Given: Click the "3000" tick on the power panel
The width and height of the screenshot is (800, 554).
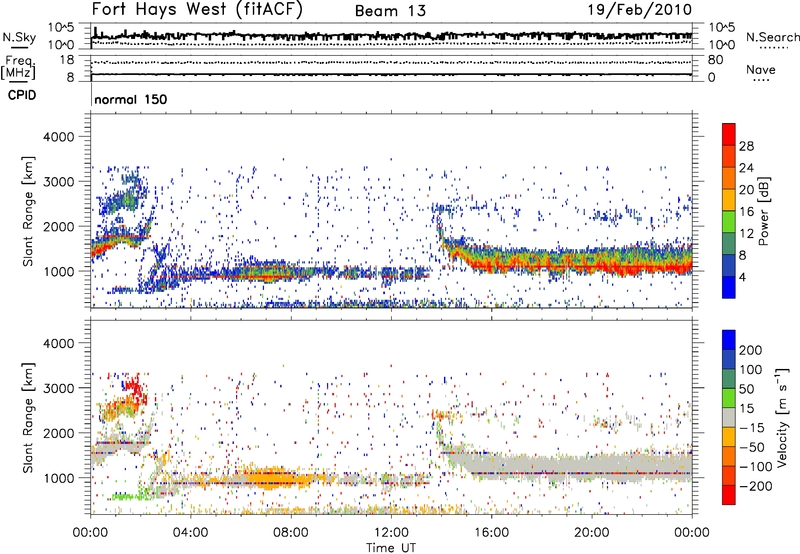Looking at the screenshot, I should click(58, 182).
